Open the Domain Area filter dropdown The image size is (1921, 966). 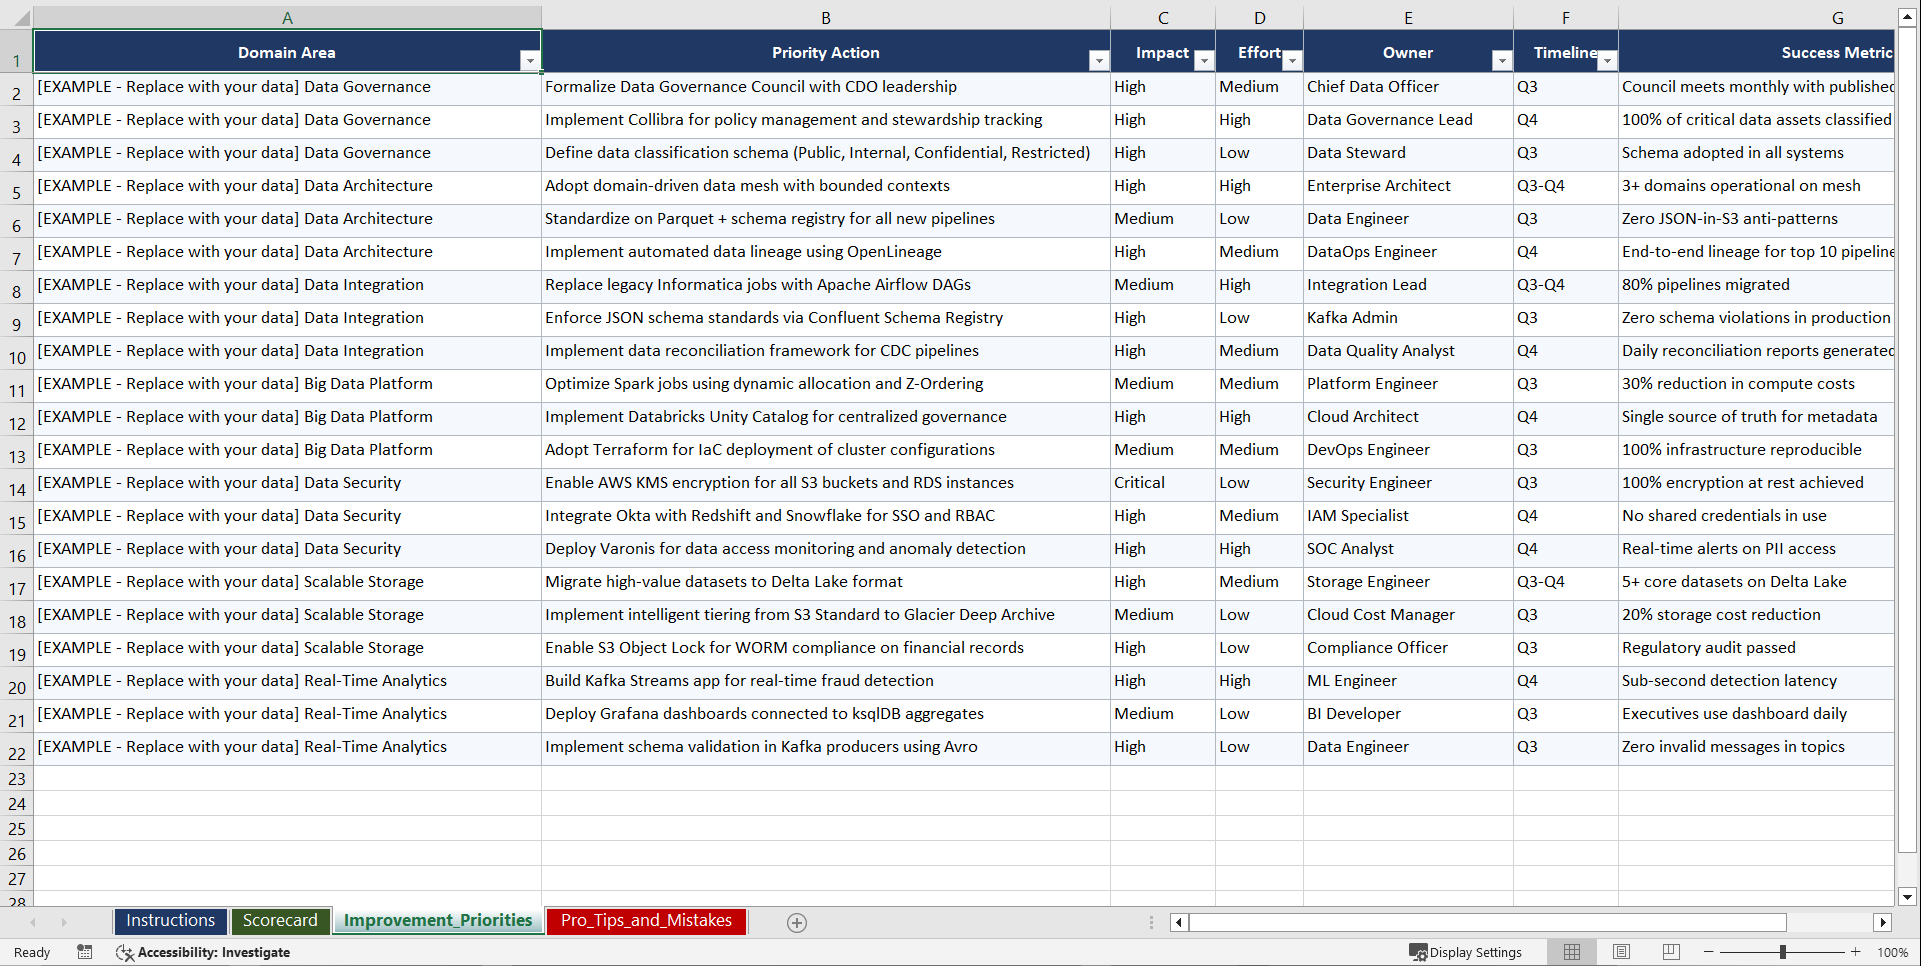pyautogui.click(x=530, y=61)
